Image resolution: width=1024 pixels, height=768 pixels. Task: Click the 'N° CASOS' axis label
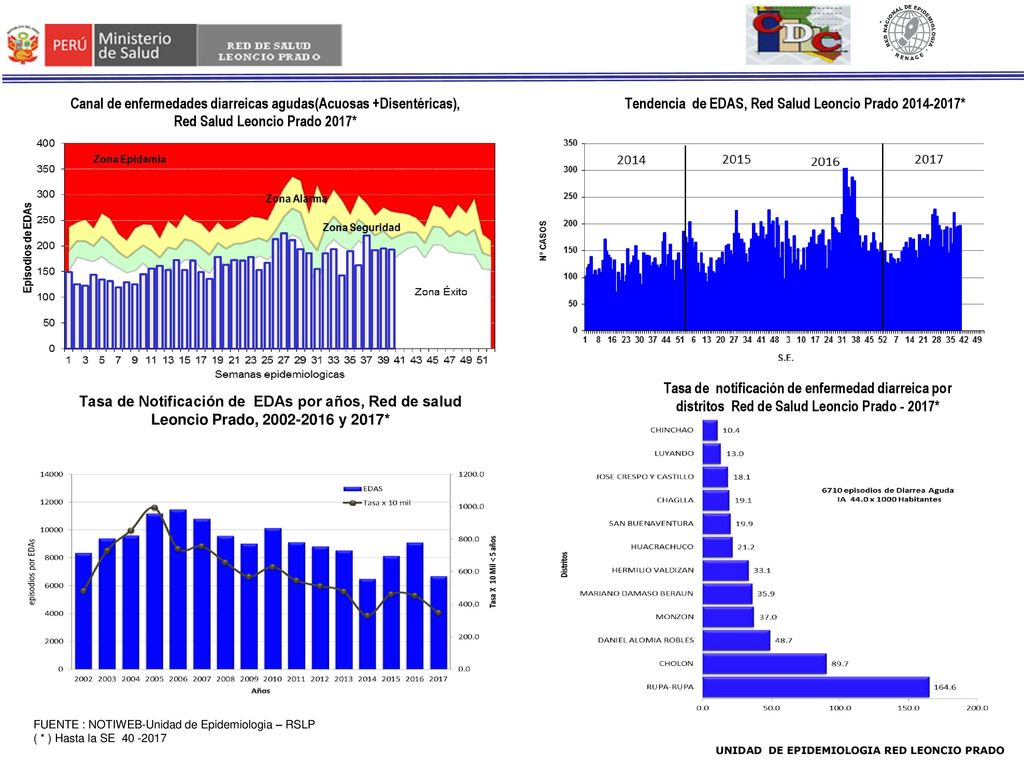(542, 240)
